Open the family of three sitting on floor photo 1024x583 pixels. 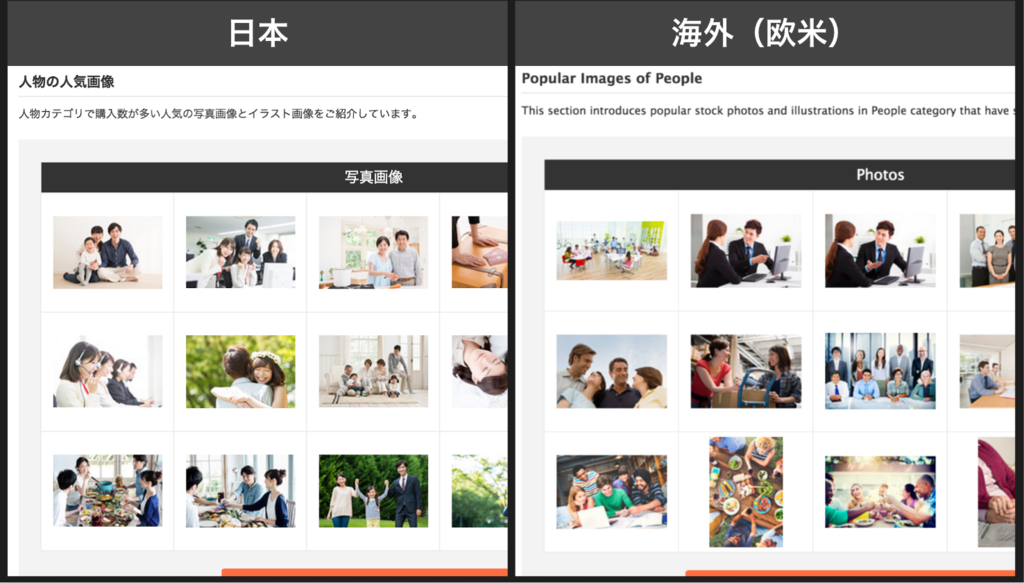click(108, 252)
